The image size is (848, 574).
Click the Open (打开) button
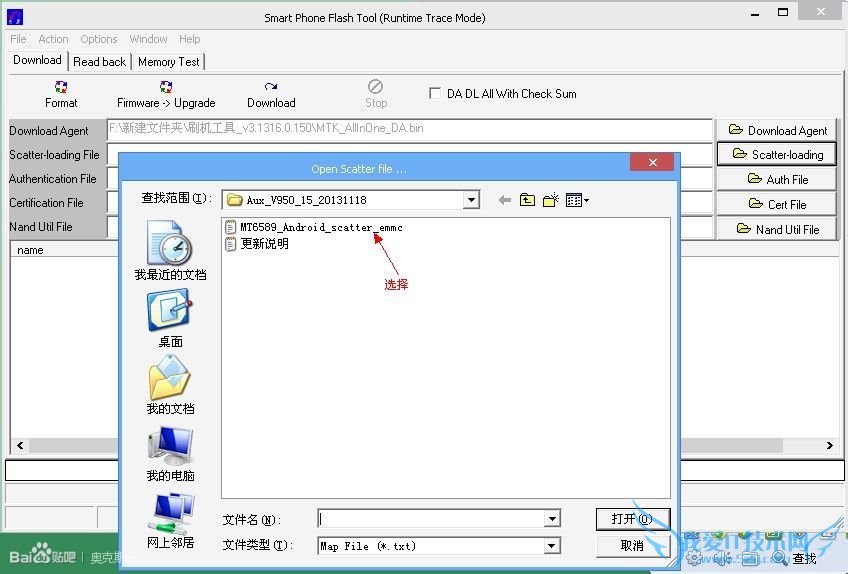[x=633, y=519]
